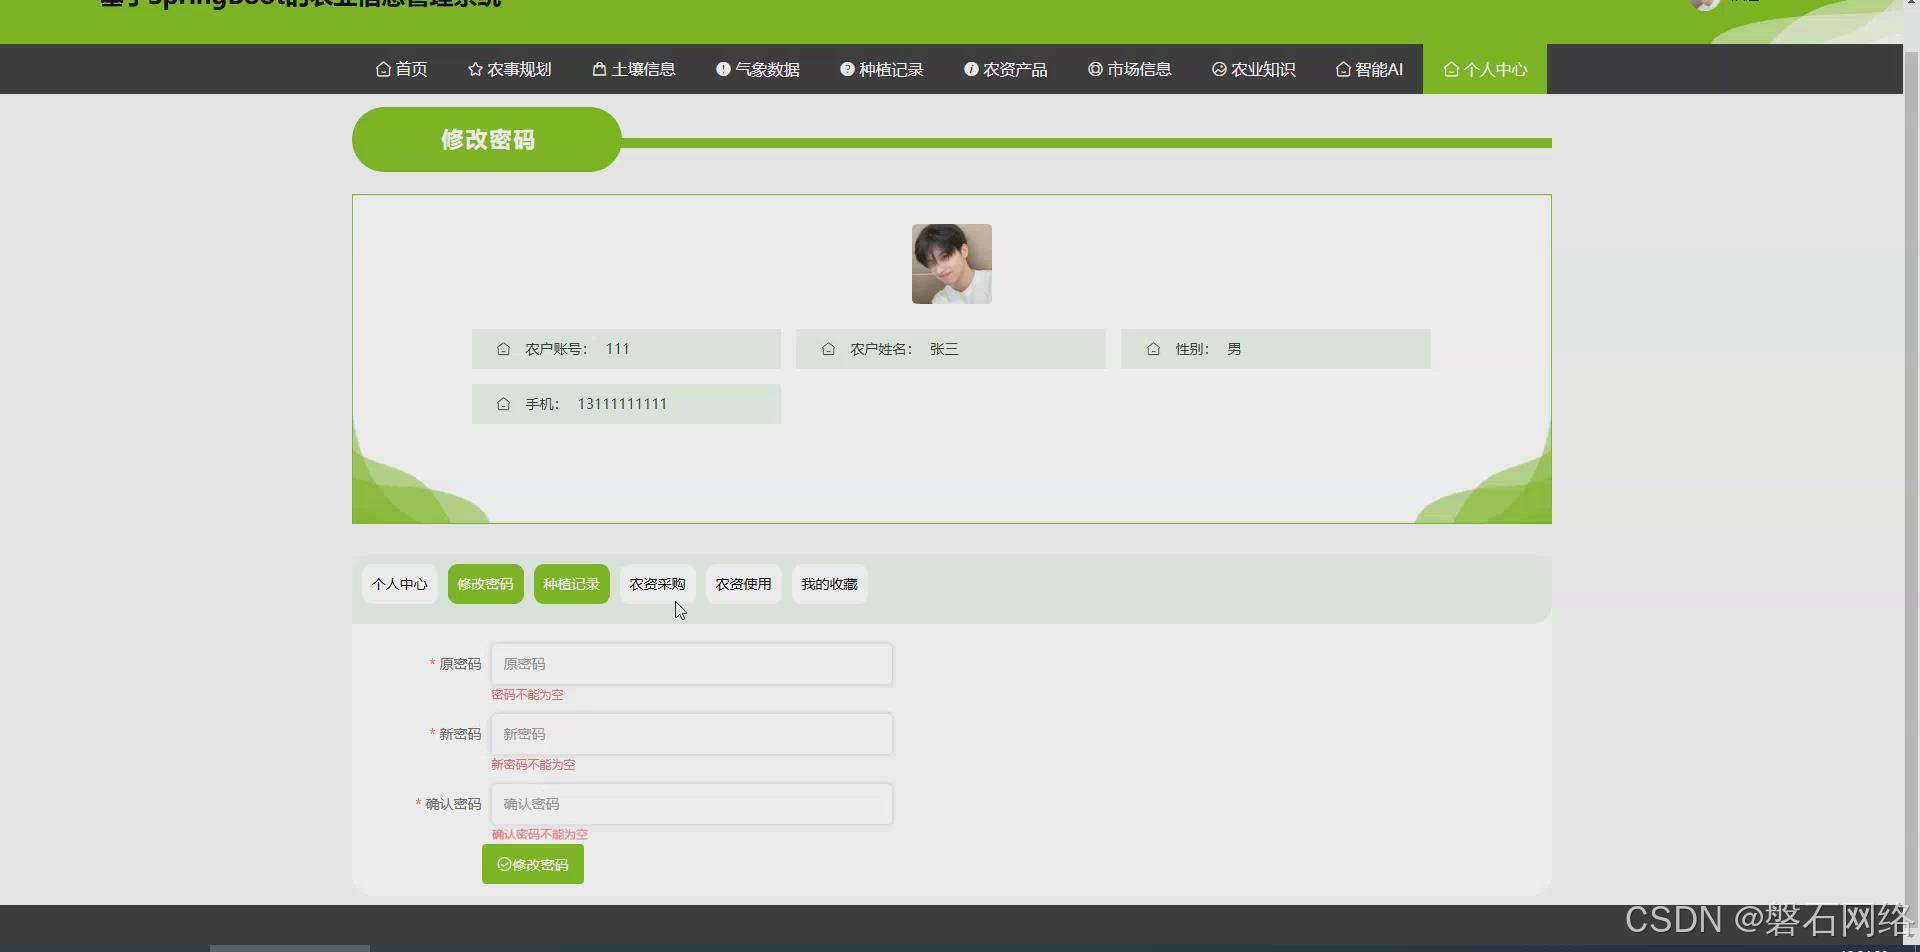Image resolution: width=1920 pixels, height=952 pixels.
Task: Select the 修改密码 sub-tab
Action: tap(486, 584)
